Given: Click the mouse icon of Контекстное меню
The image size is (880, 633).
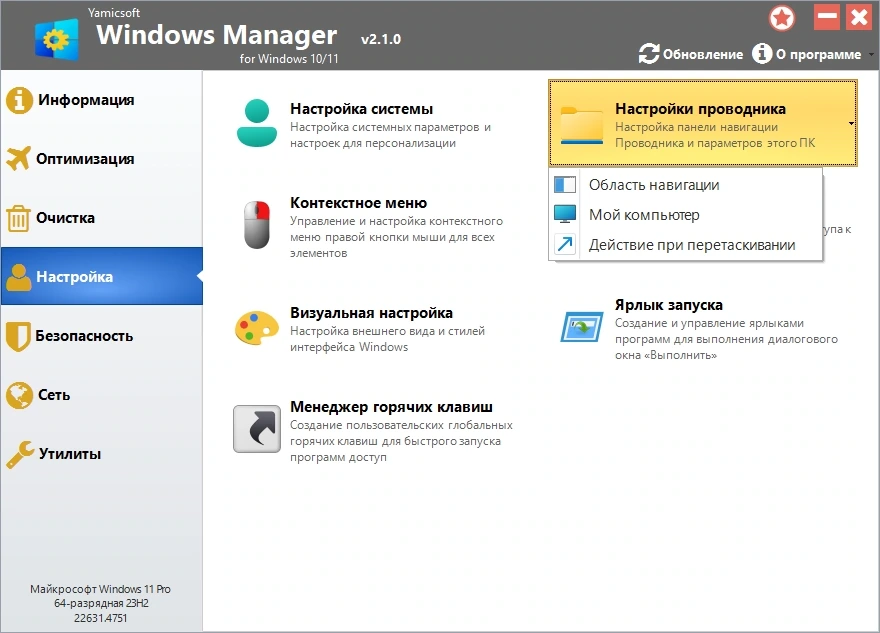Looking at the screenshot, I should [x=257, y=224].
